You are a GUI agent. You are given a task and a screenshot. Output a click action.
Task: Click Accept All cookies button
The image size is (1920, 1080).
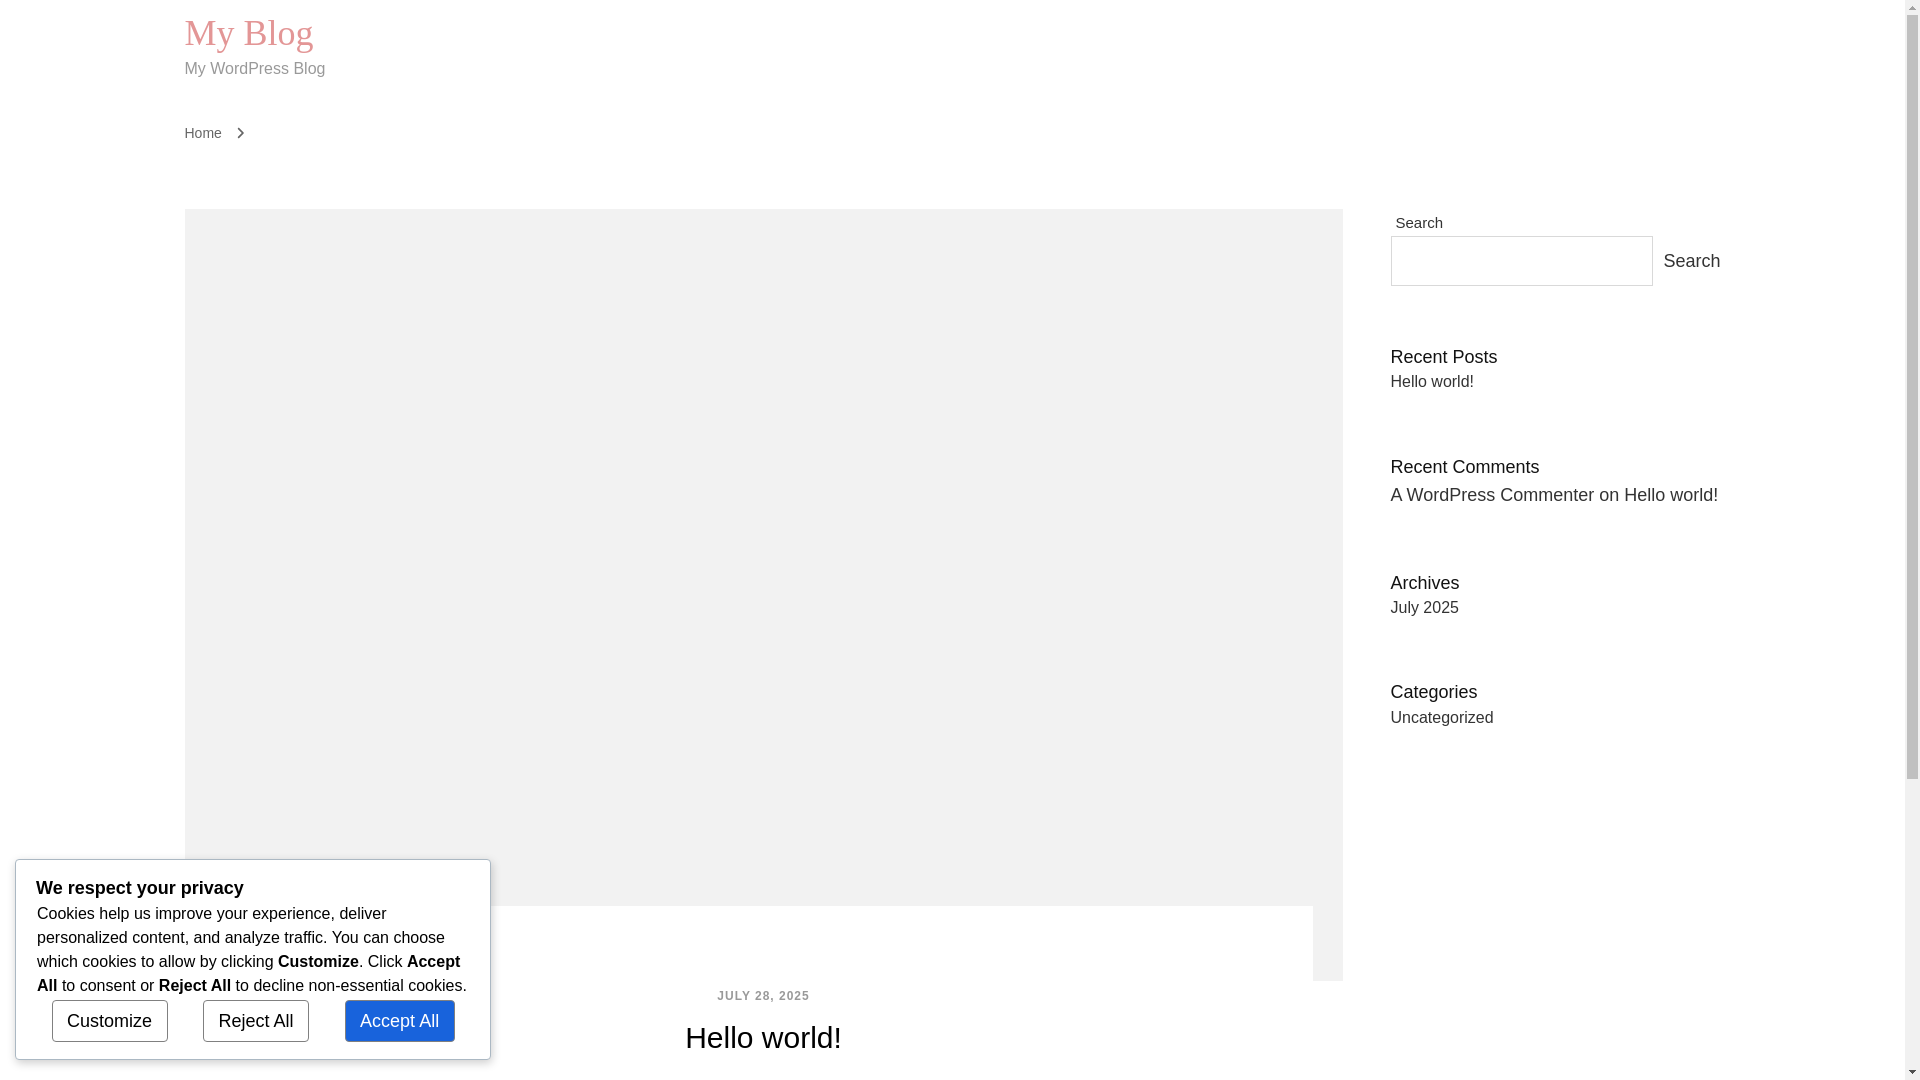[x=400, y=1021]
